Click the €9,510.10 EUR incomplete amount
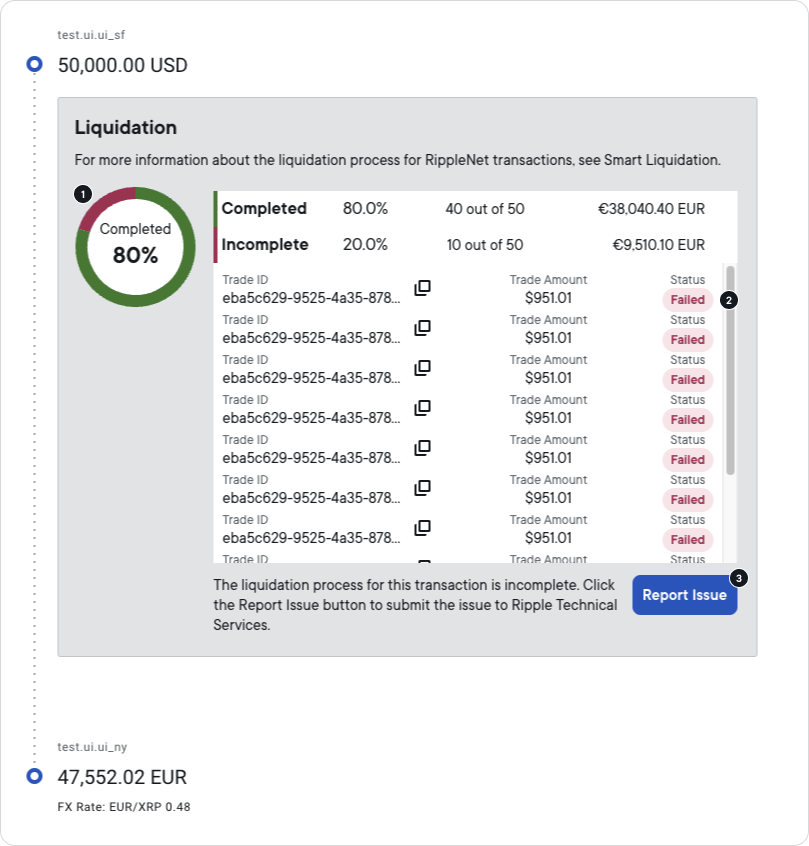 (x=660, y=244)
